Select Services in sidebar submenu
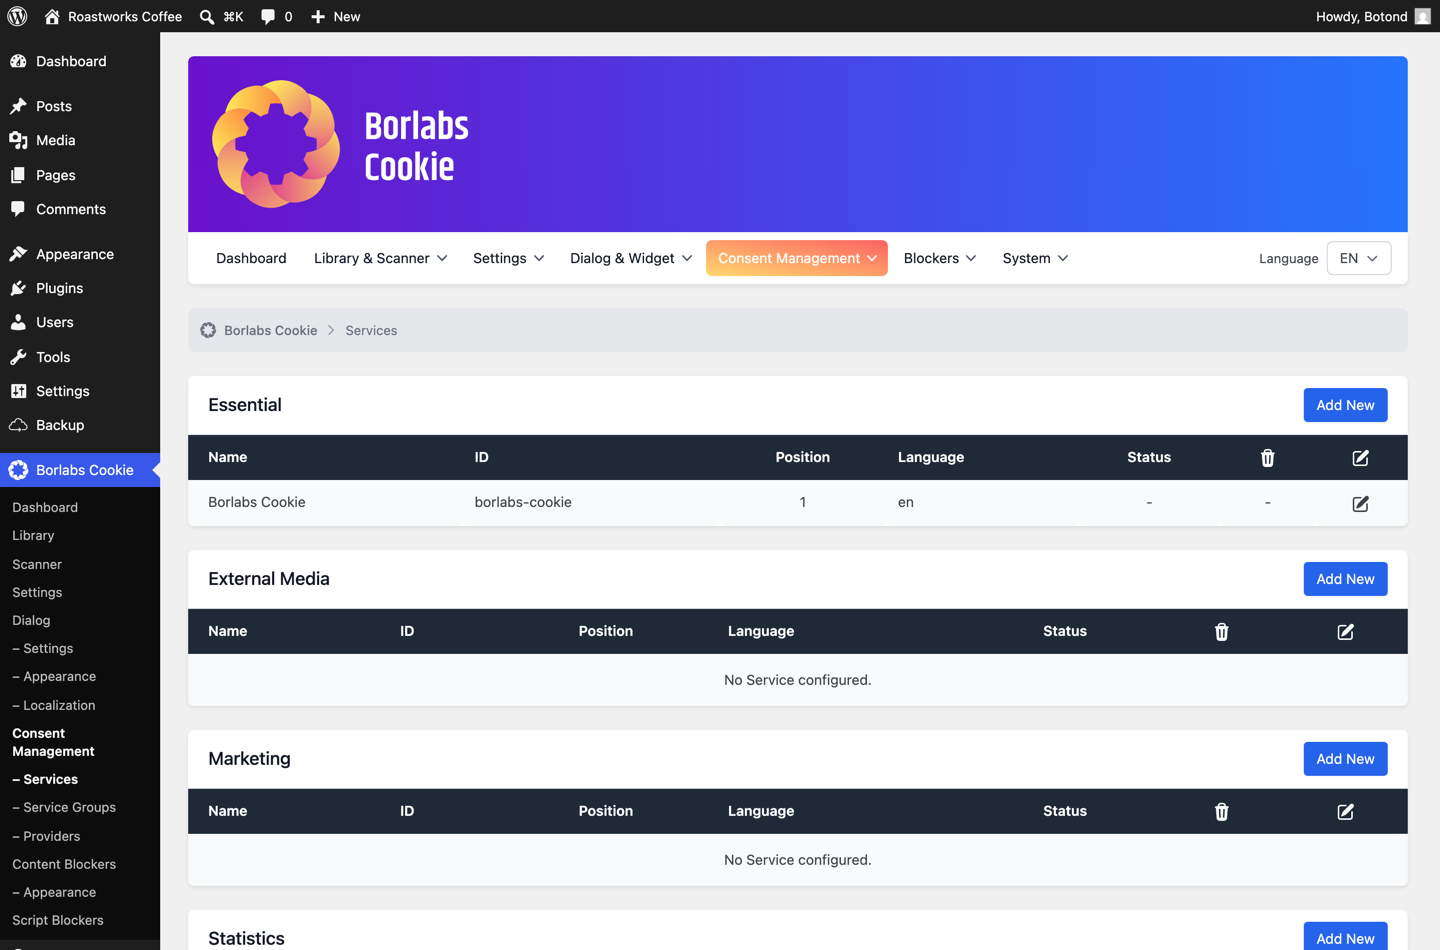 (x=45, y=779)
